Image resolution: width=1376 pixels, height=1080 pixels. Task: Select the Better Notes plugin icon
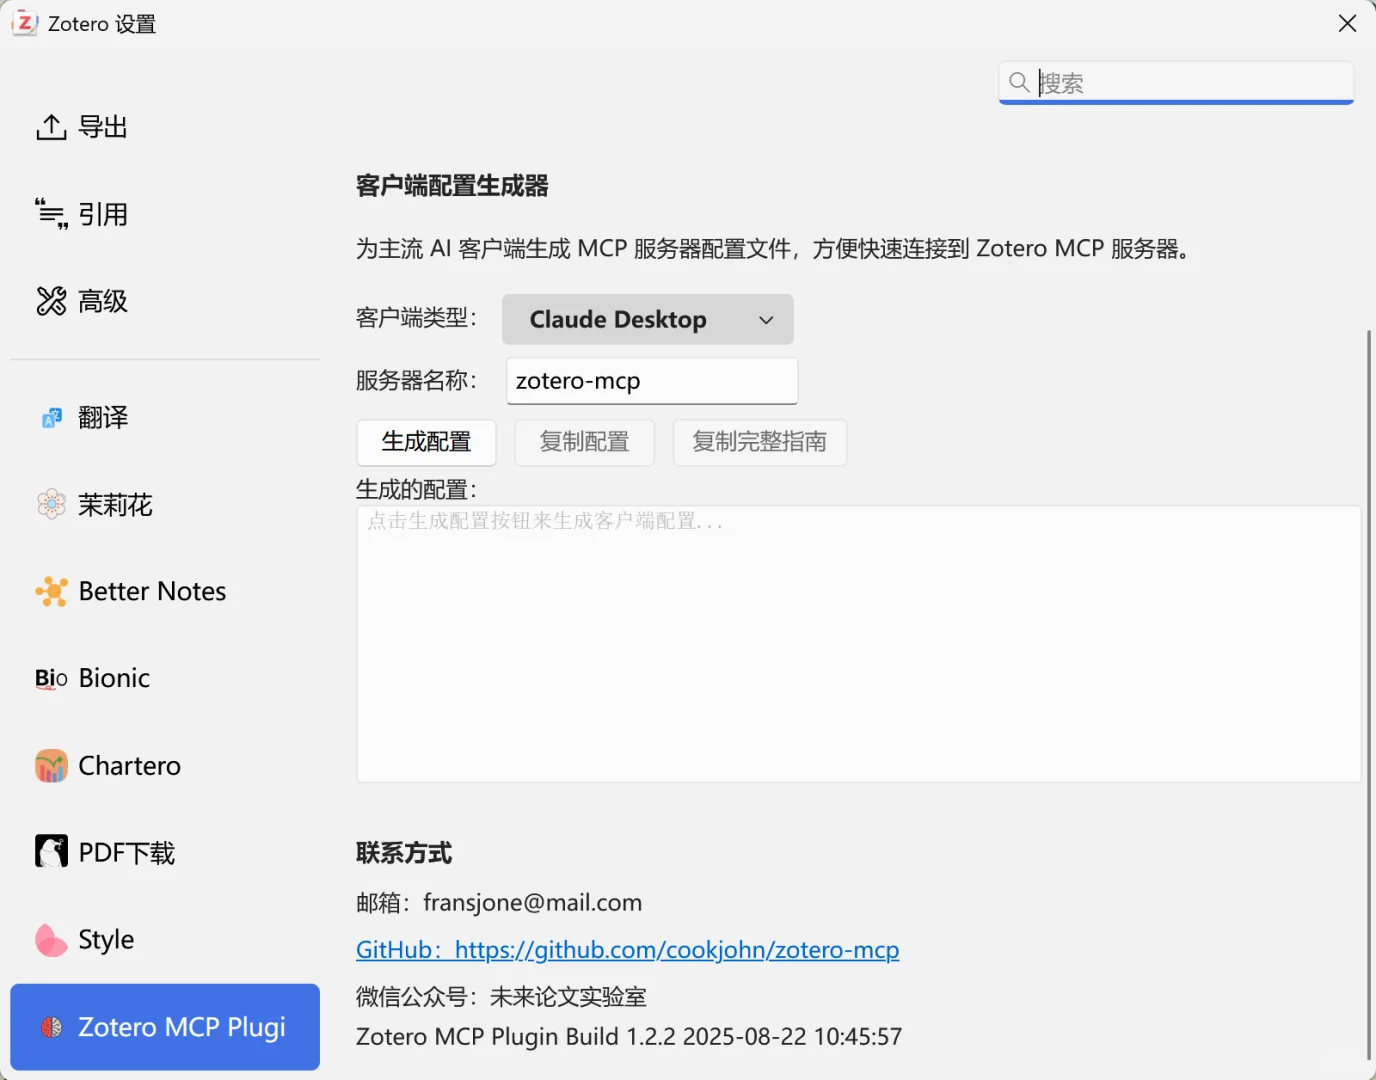point(51,591)
